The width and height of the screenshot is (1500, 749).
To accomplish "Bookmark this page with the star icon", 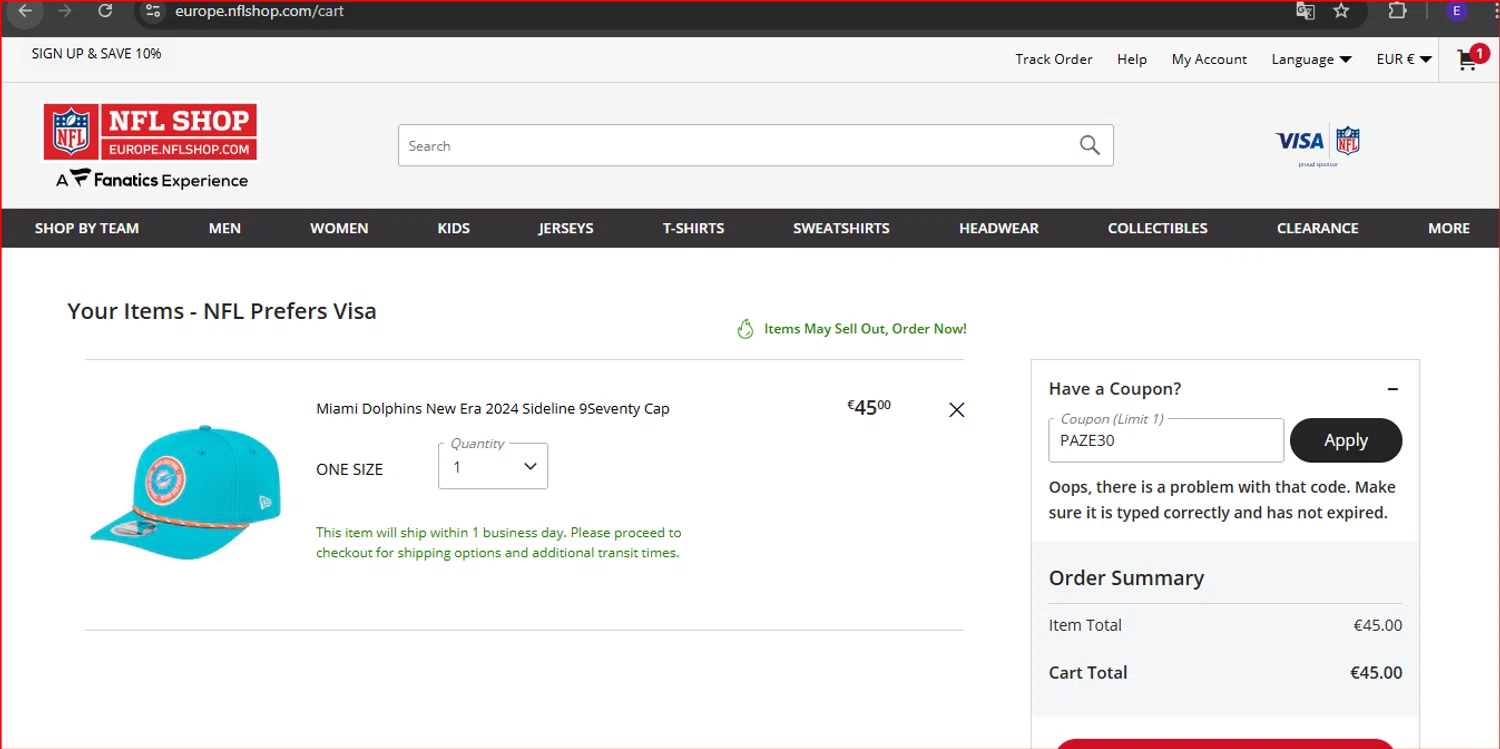I will 1341,11.
